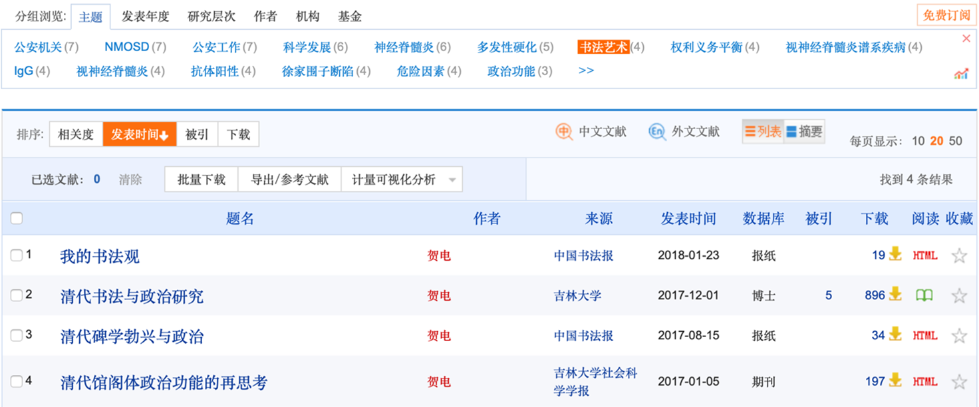The width and height of the screenshot is (979, 407).
Task: Sort results by 相关度
Action: [76, 134]
